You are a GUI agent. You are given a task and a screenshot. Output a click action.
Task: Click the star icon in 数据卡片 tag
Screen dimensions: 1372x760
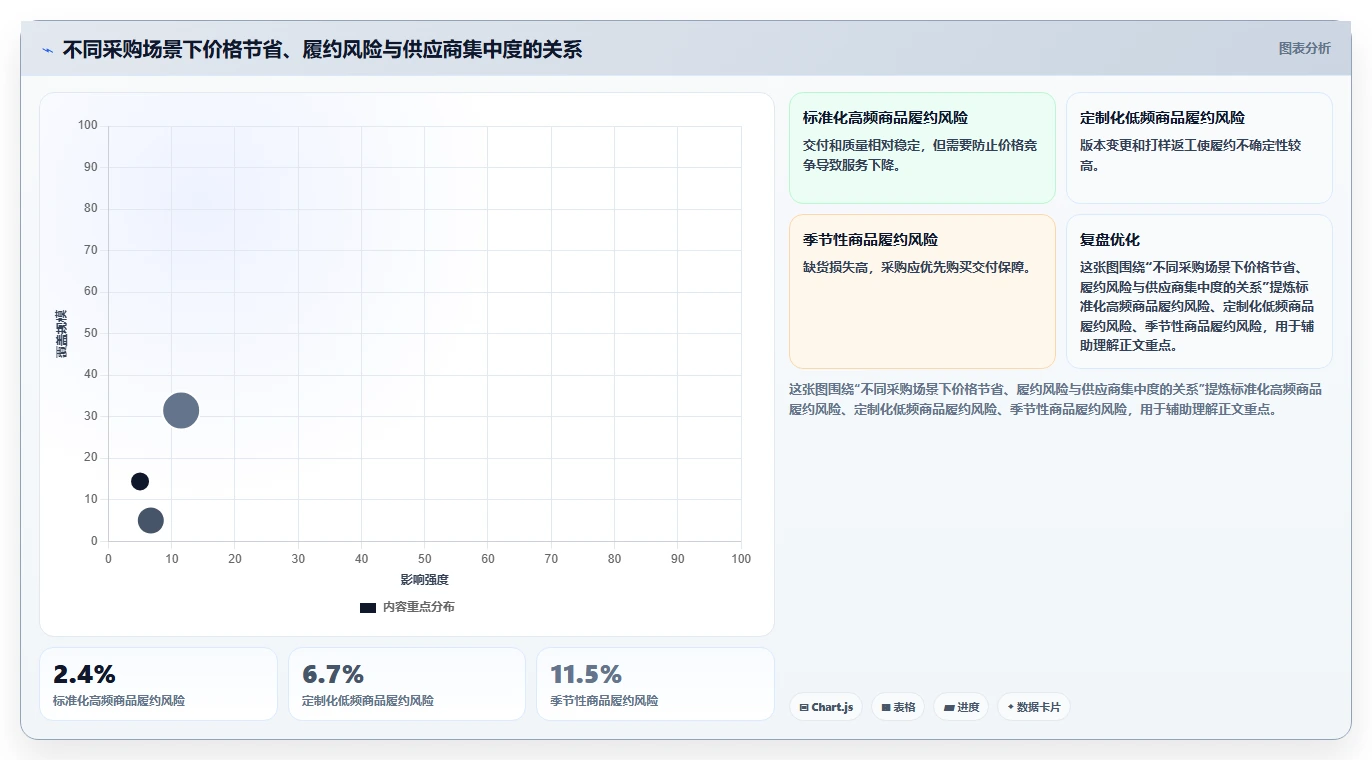click(x=1011, y=707)
